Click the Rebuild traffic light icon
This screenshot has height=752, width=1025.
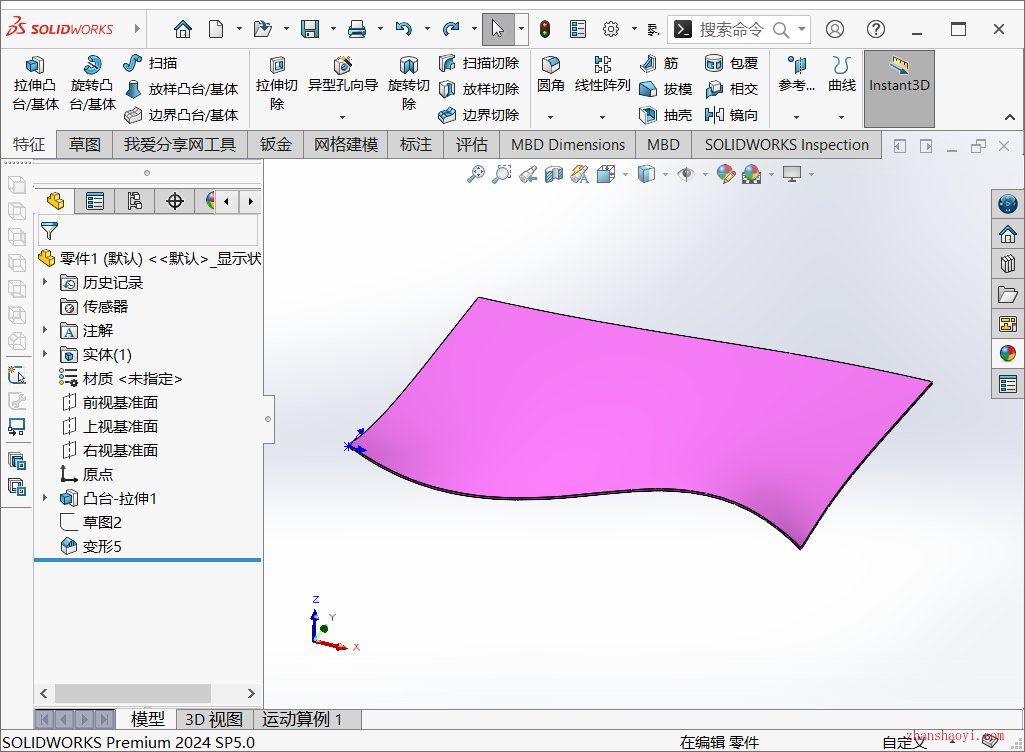(545, 29)
